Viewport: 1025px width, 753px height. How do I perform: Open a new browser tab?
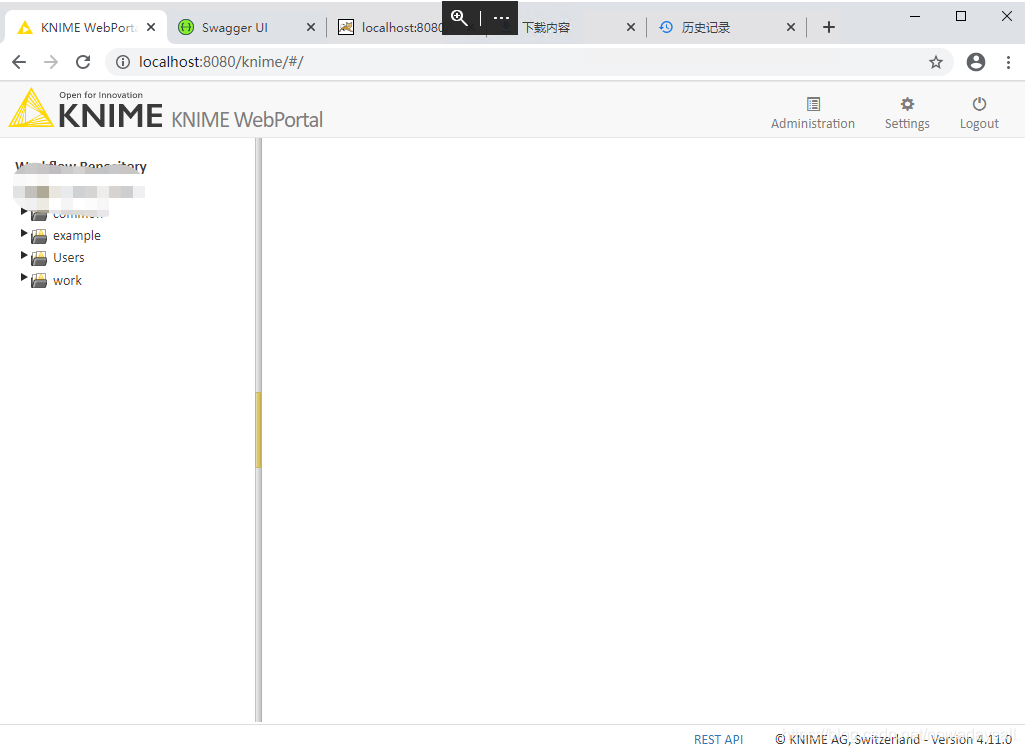click(829, 27)
